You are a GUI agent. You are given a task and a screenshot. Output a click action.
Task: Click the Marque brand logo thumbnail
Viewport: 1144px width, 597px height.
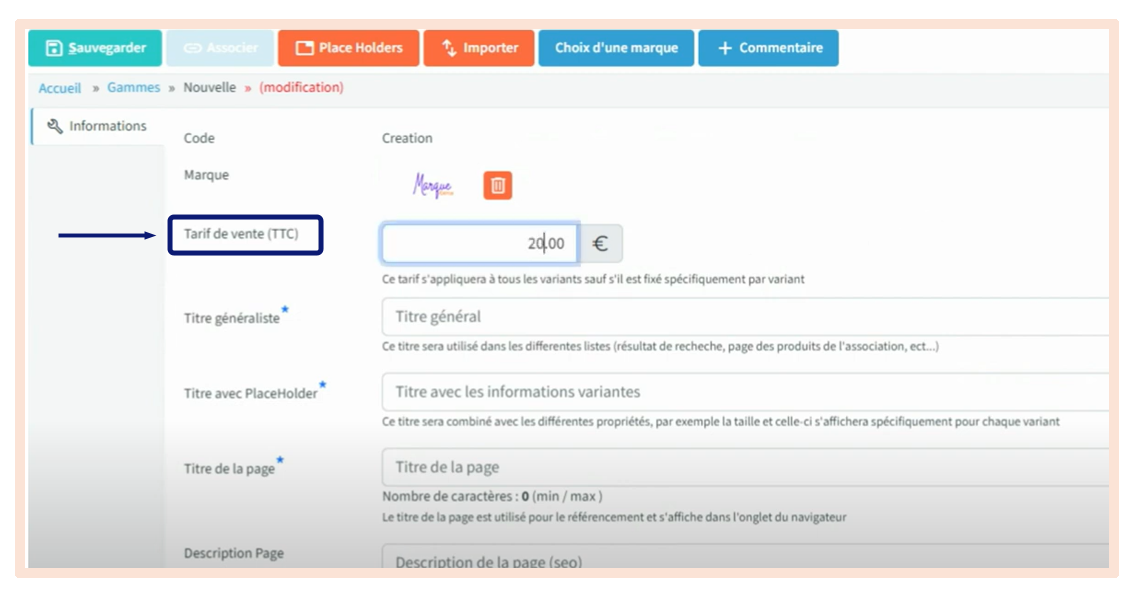(x=433, y=185)
